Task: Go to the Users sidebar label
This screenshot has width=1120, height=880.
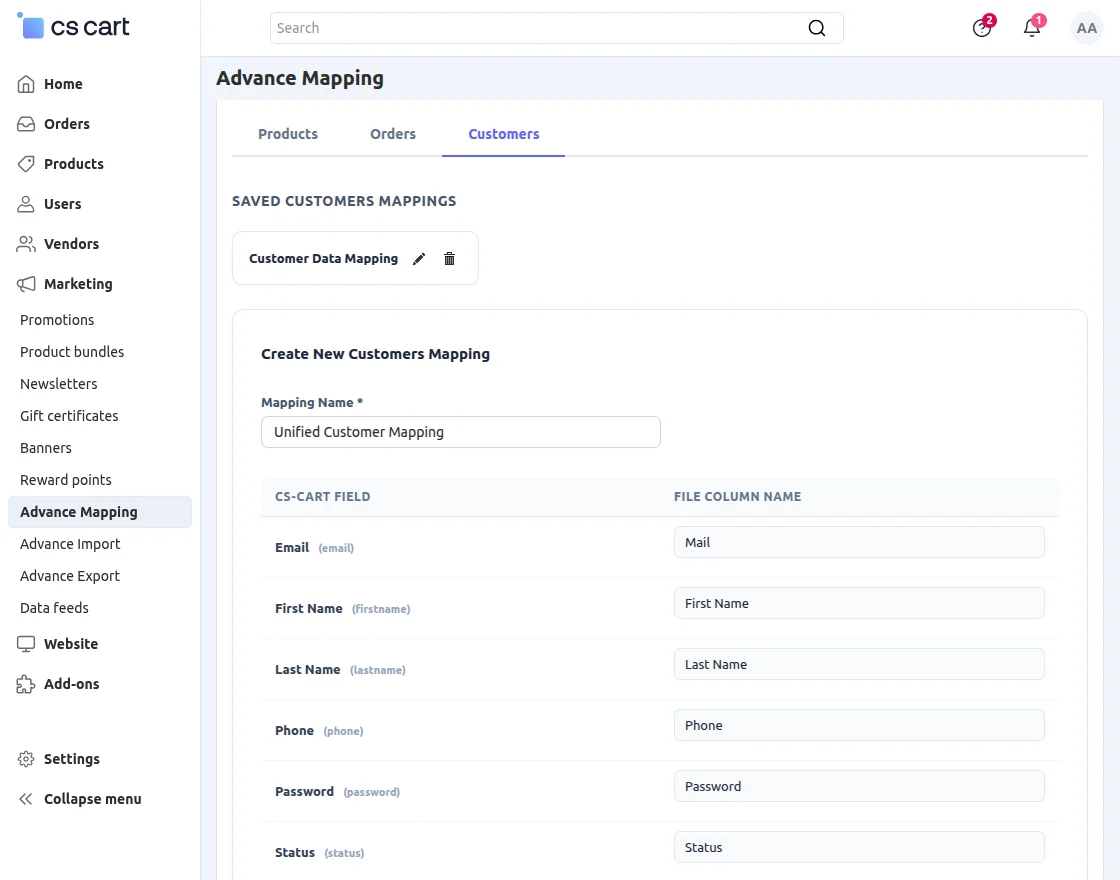Action: tap(63, 204)
